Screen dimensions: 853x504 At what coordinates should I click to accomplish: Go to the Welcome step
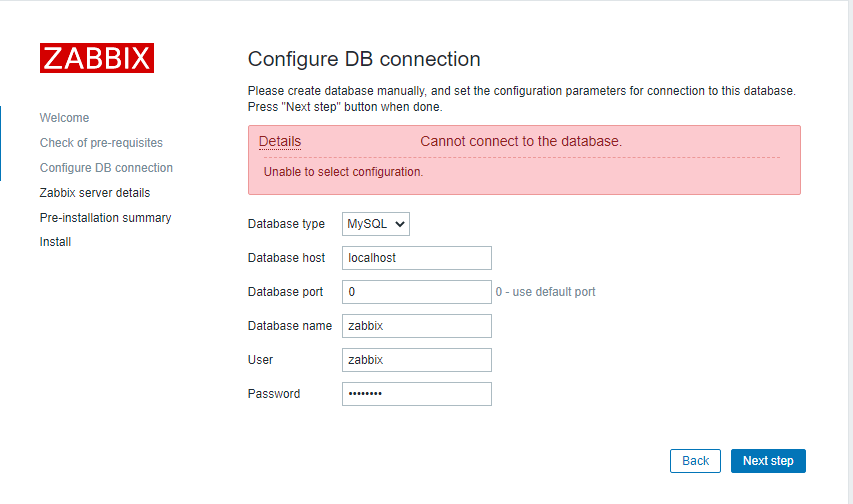click(x=64, y=118)
